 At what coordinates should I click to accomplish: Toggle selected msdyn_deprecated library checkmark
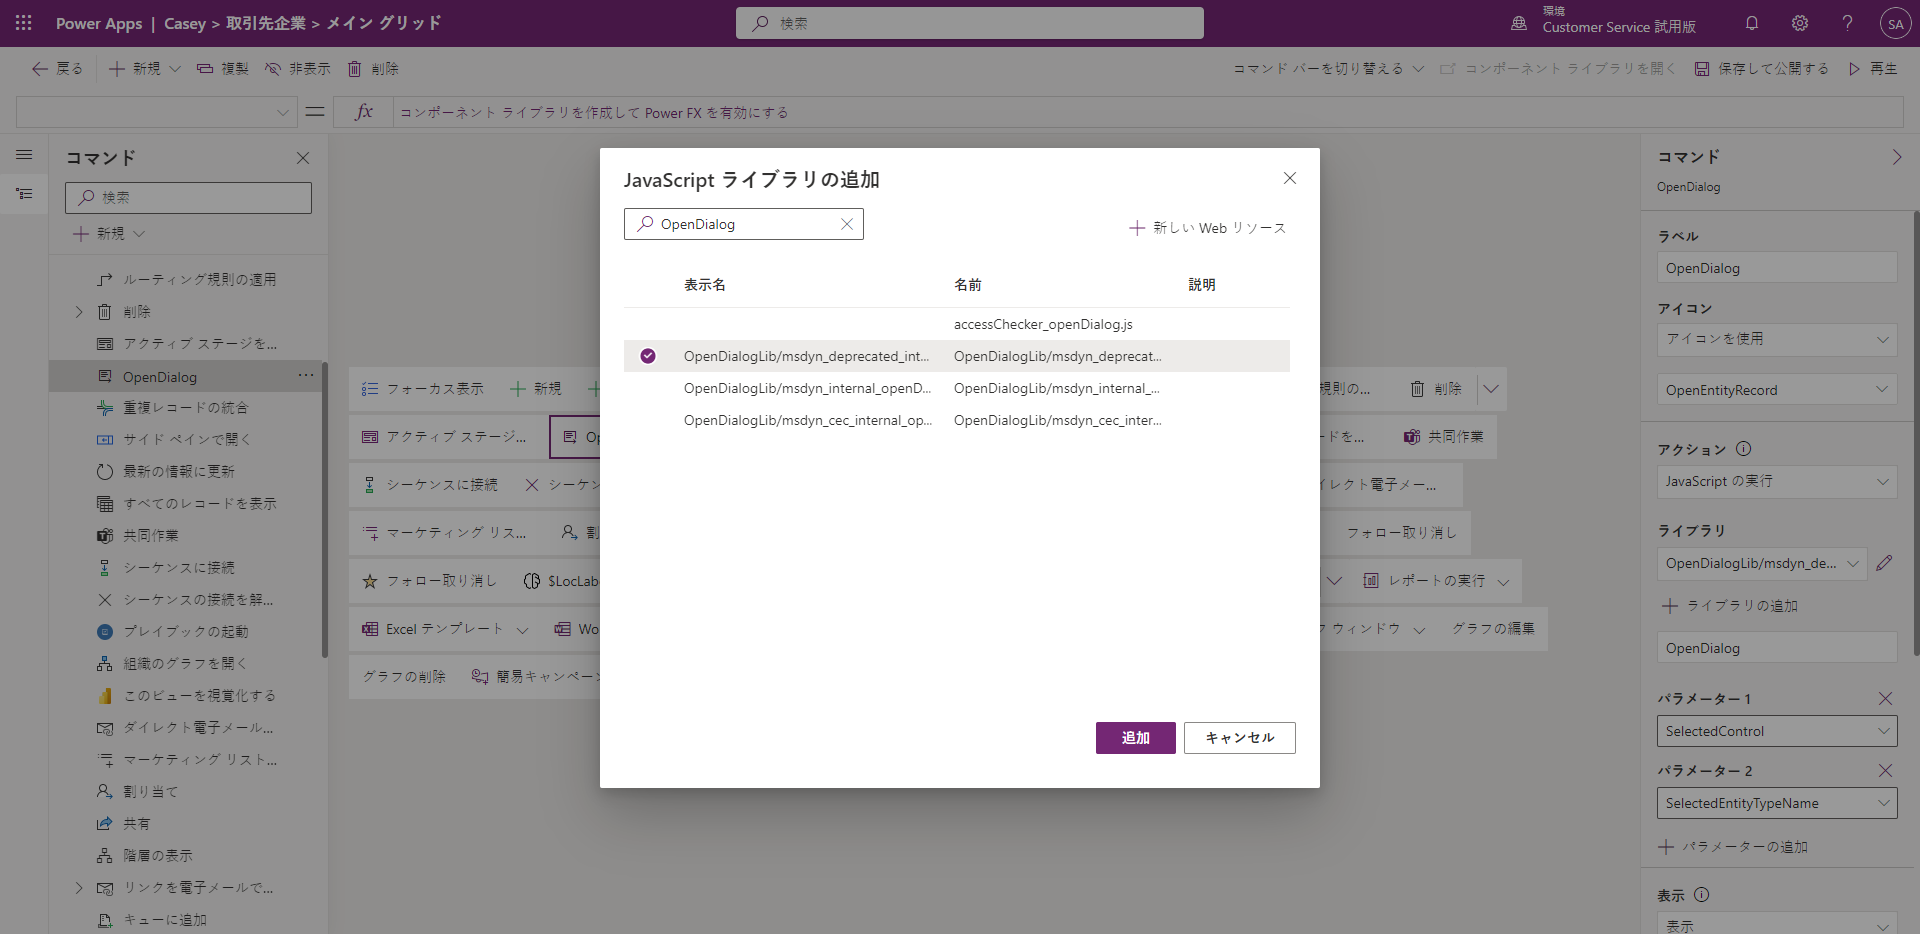(648, 356)
